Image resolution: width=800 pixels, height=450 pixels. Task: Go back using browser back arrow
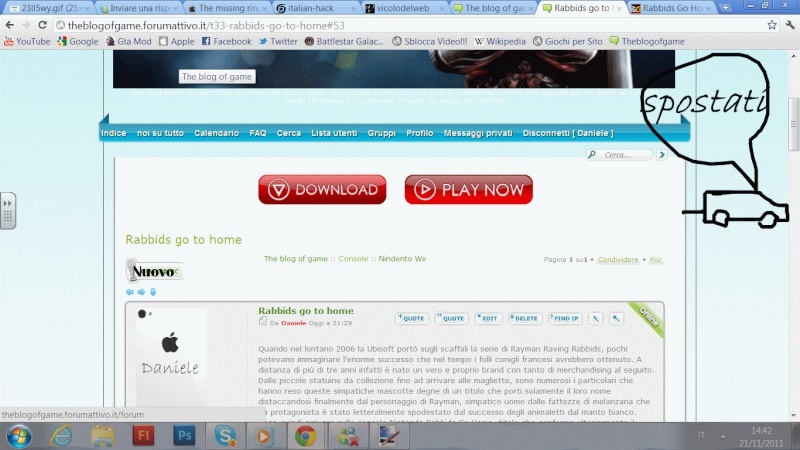pos(10,25)
